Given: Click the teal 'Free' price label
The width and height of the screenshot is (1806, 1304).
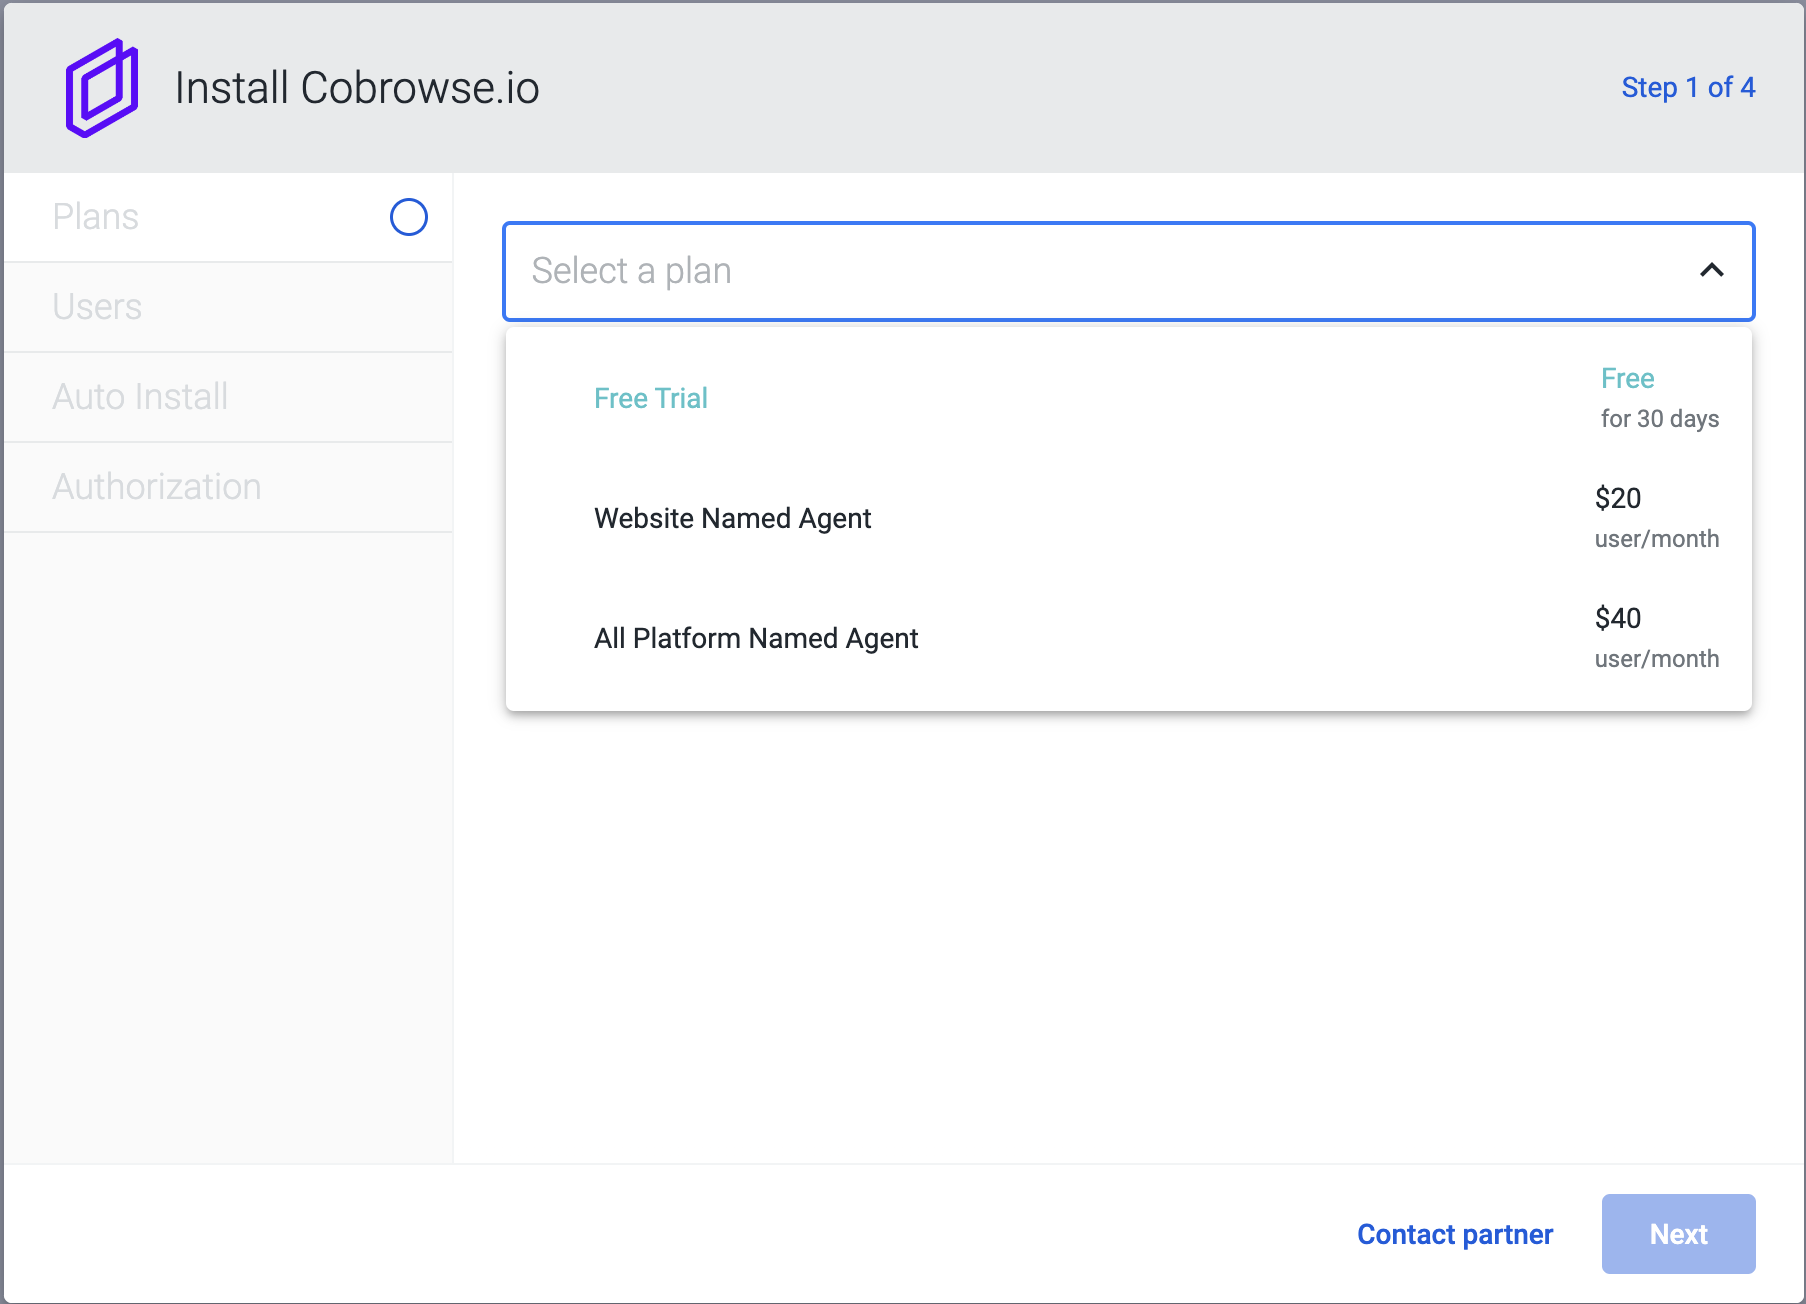Looking at the screenshot, I should (x=1627, y=378).
